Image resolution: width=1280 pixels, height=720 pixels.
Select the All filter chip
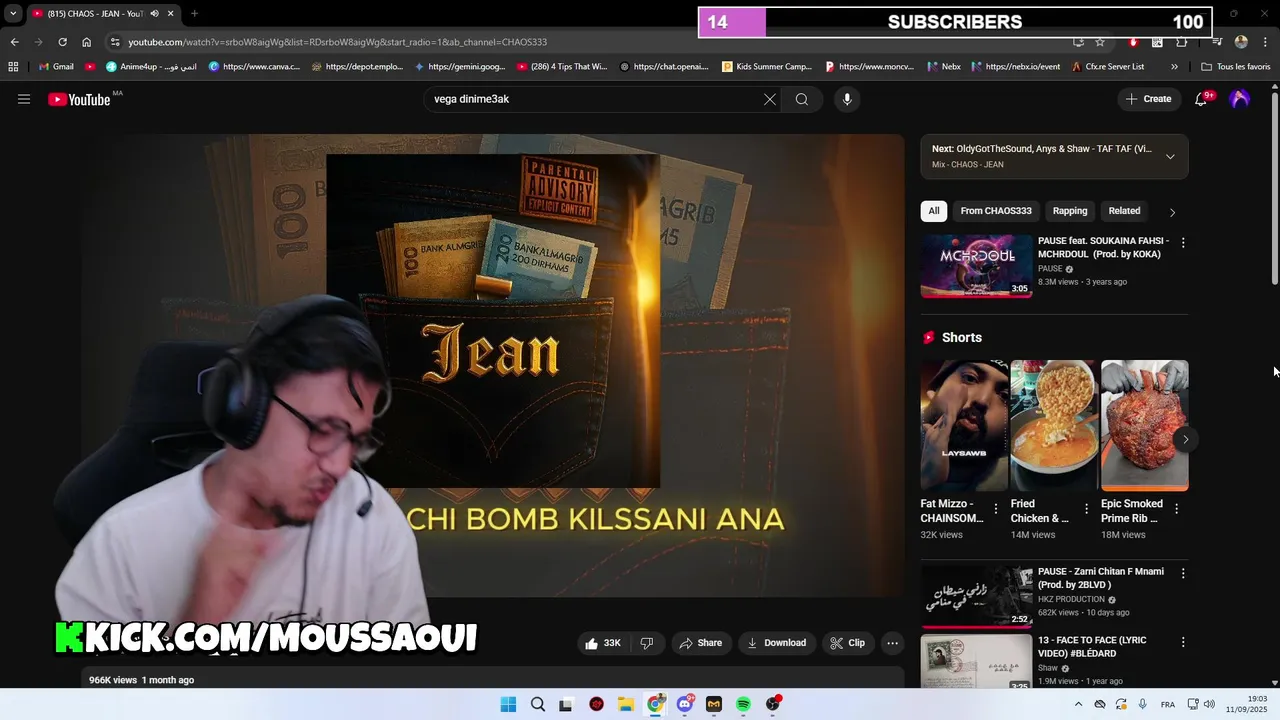[934, 211]
